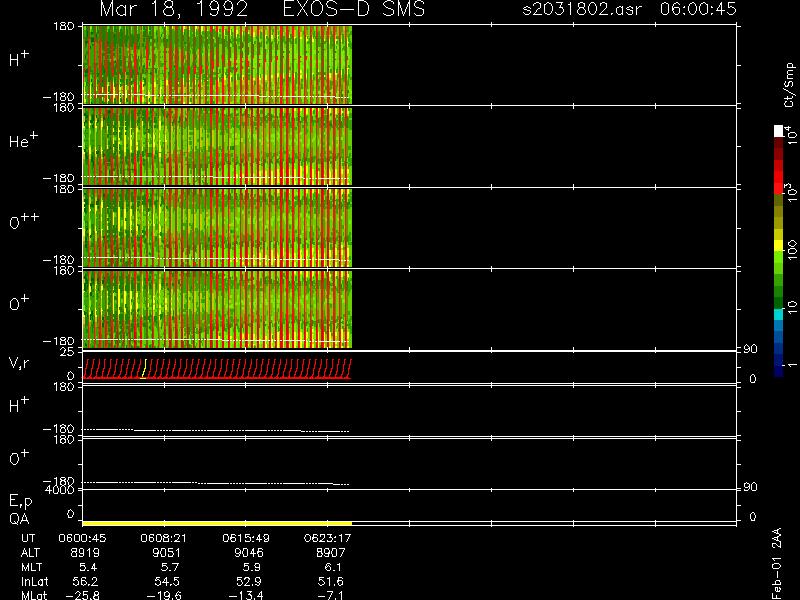Click the O++ panel label

pos(24,221)
